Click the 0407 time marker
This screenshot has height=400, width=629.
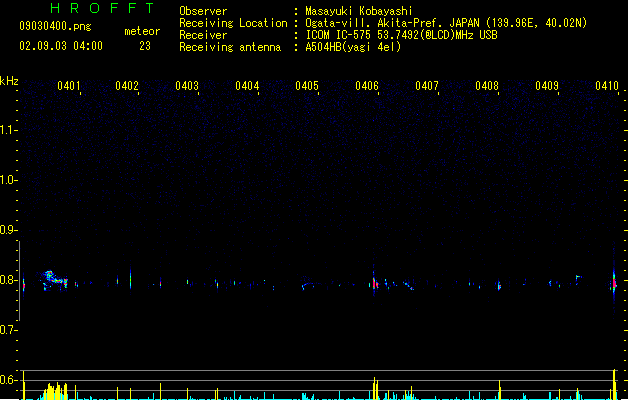pos(427,86)
